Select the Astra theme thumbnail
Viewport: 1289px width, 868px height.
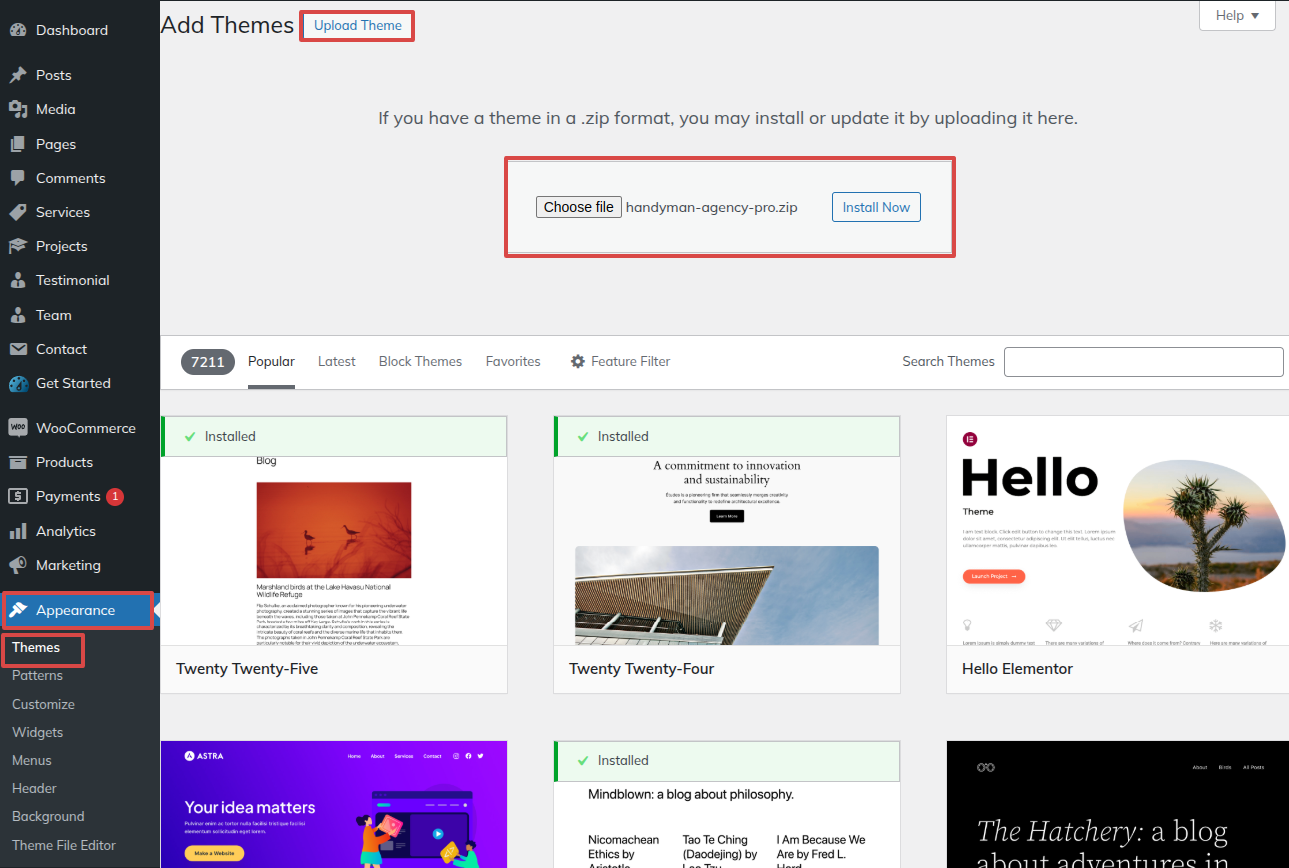(x=334, y=804)
